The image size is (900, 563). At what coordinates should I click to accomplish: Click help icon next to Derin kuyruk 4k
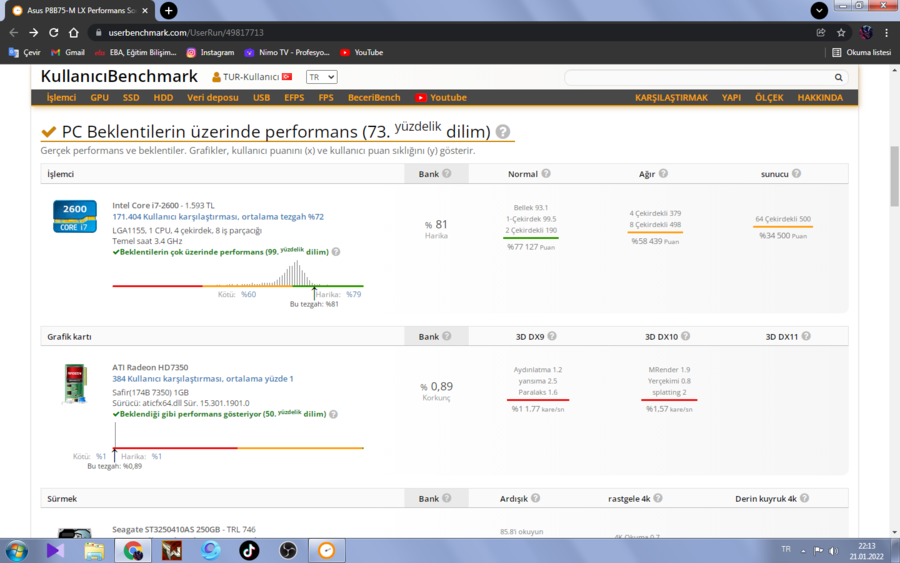[804, 498]
